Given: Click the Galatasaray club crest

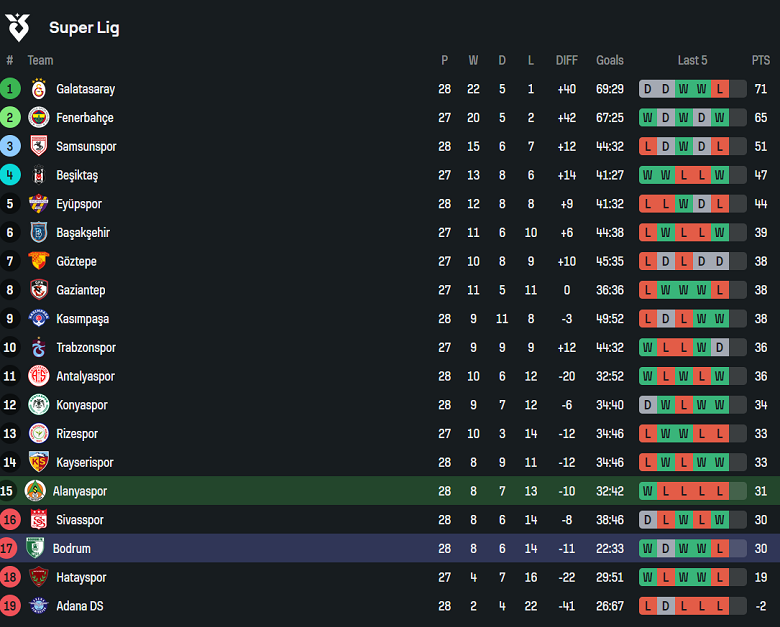Looking at the screenshot, I should pyautogui.click(x=39, y=89).
